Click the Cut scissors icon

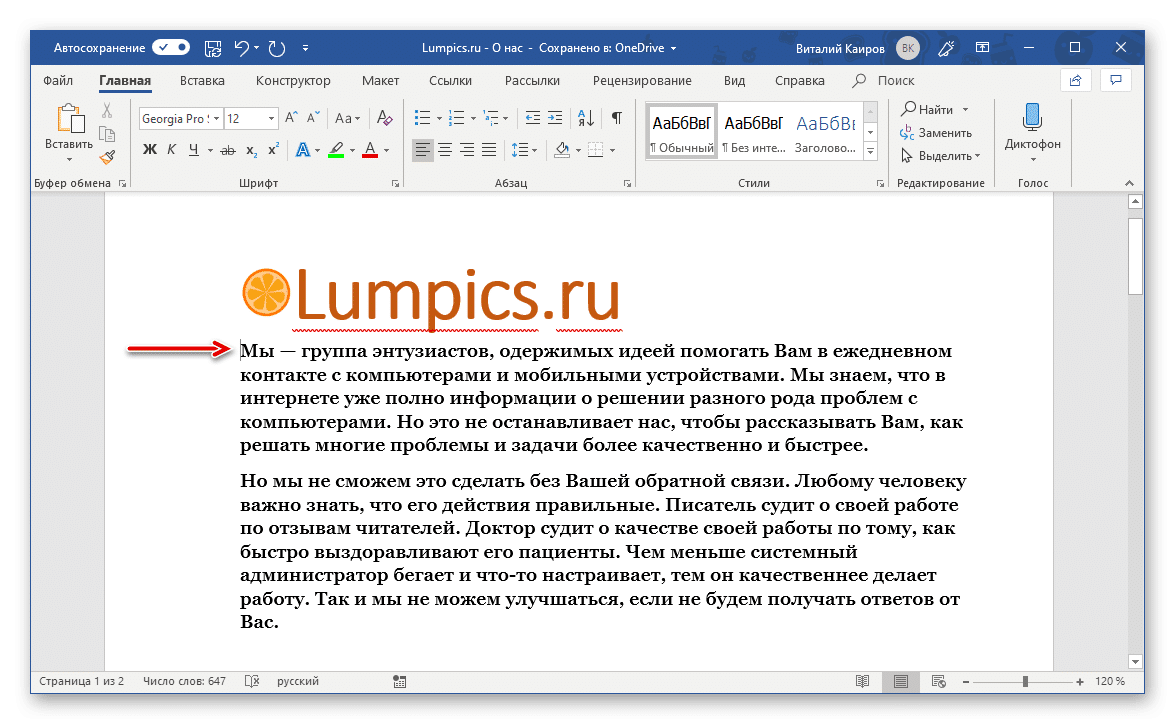click(x=107, y=111)
